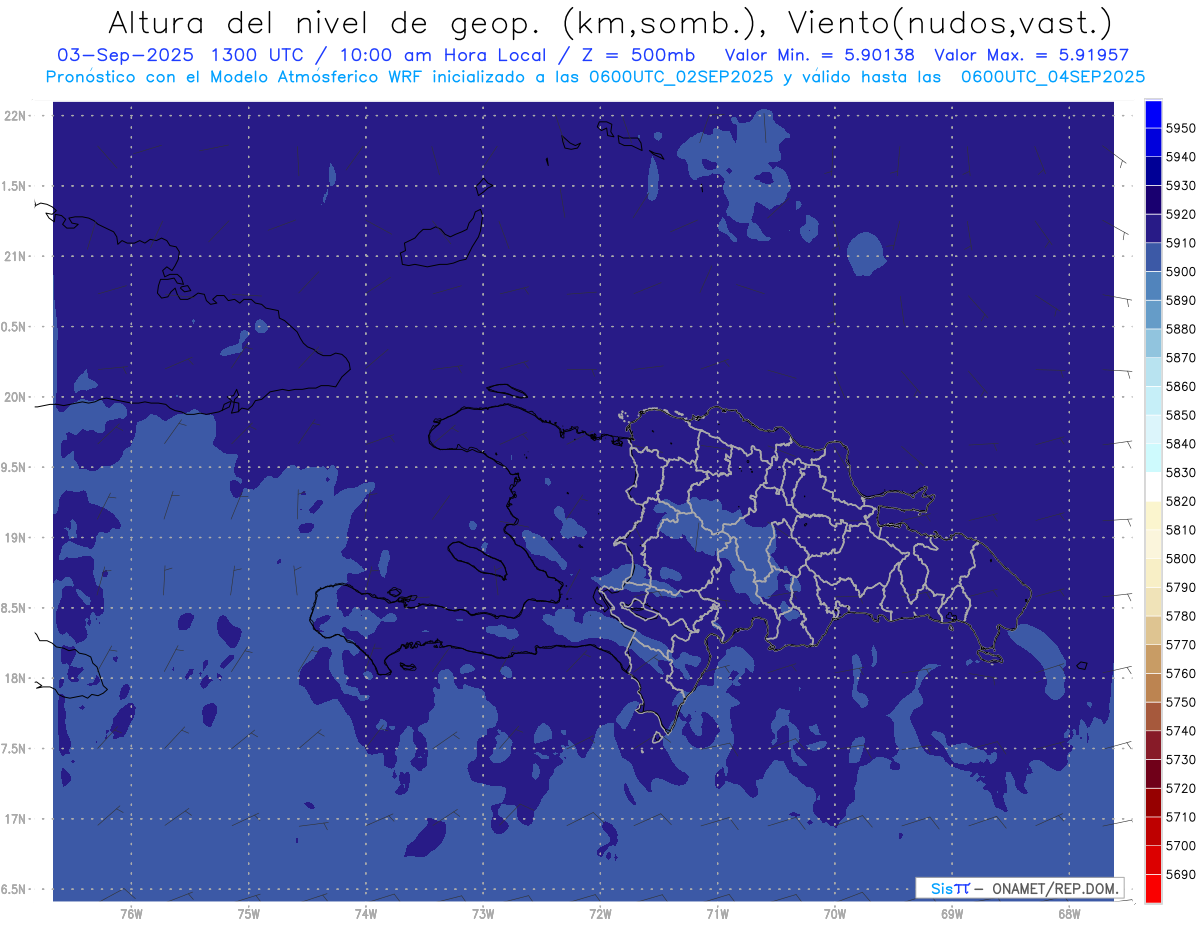
Task: Click the 18N latitude axis label
Action: pyautogui.click(x=15, y=678)
